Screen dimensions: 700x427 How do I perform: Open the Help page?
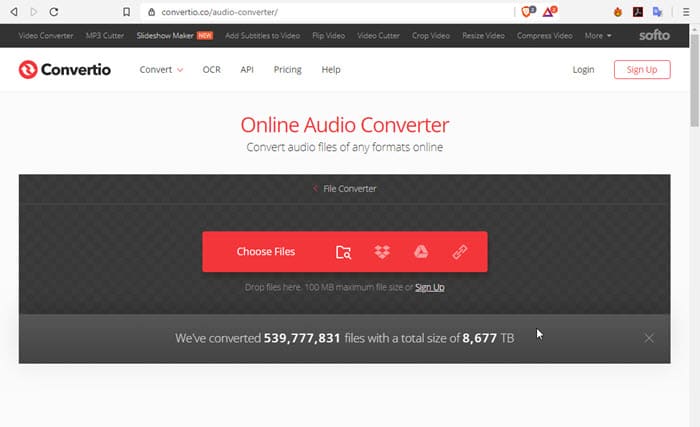point(331,70)
